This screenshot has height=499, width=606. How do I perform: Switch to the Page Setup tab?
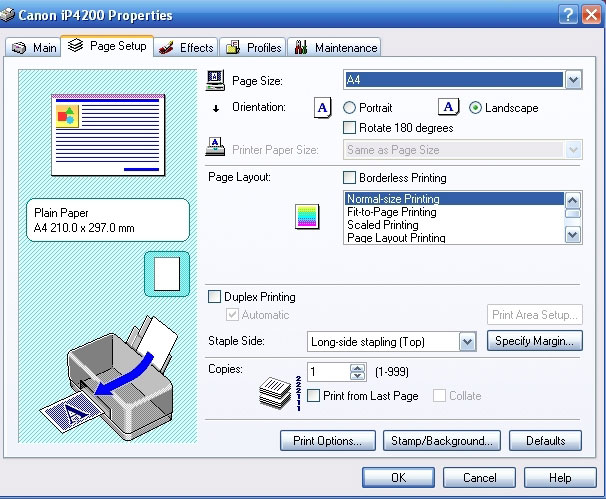click(107, 46)
